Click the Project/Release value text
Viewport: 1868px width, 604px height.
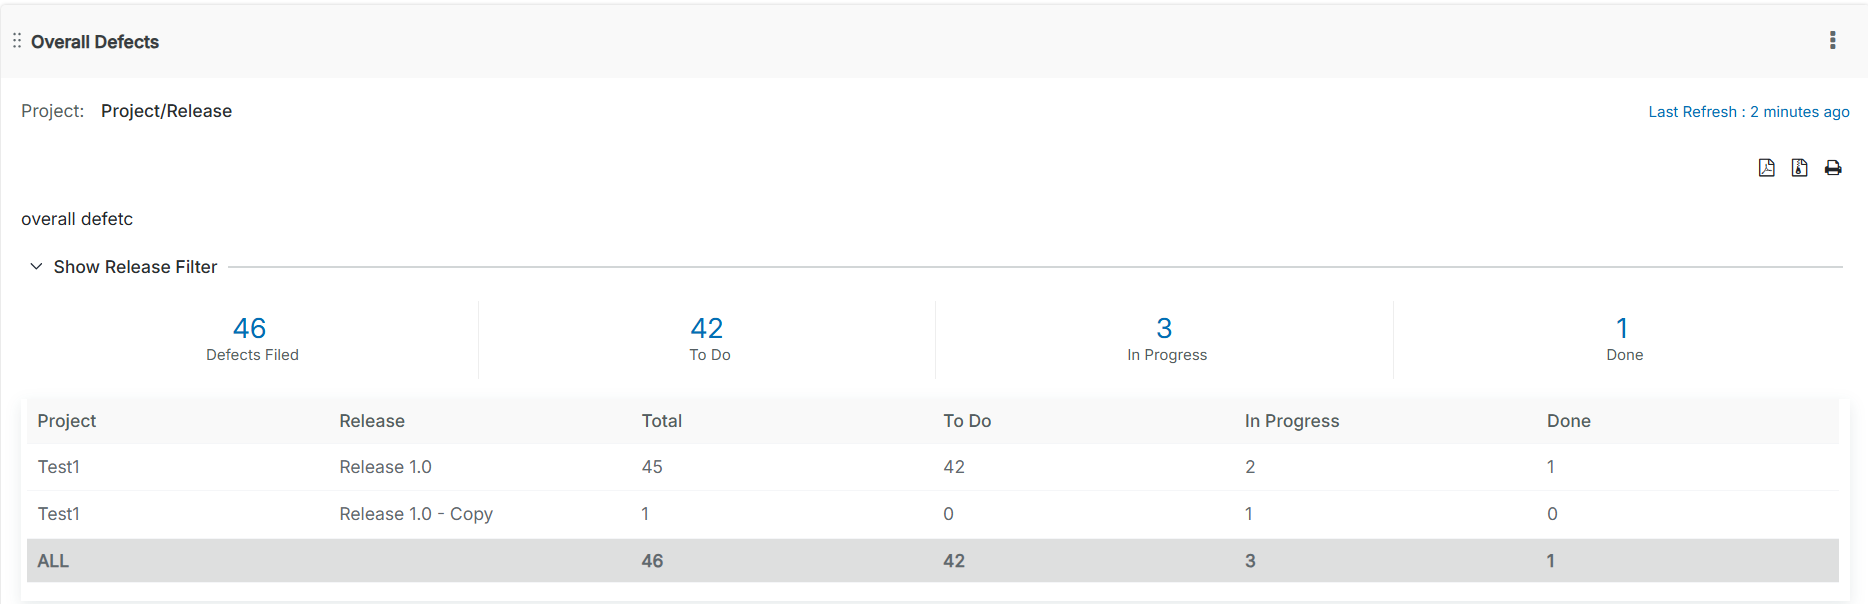point(166,111)
